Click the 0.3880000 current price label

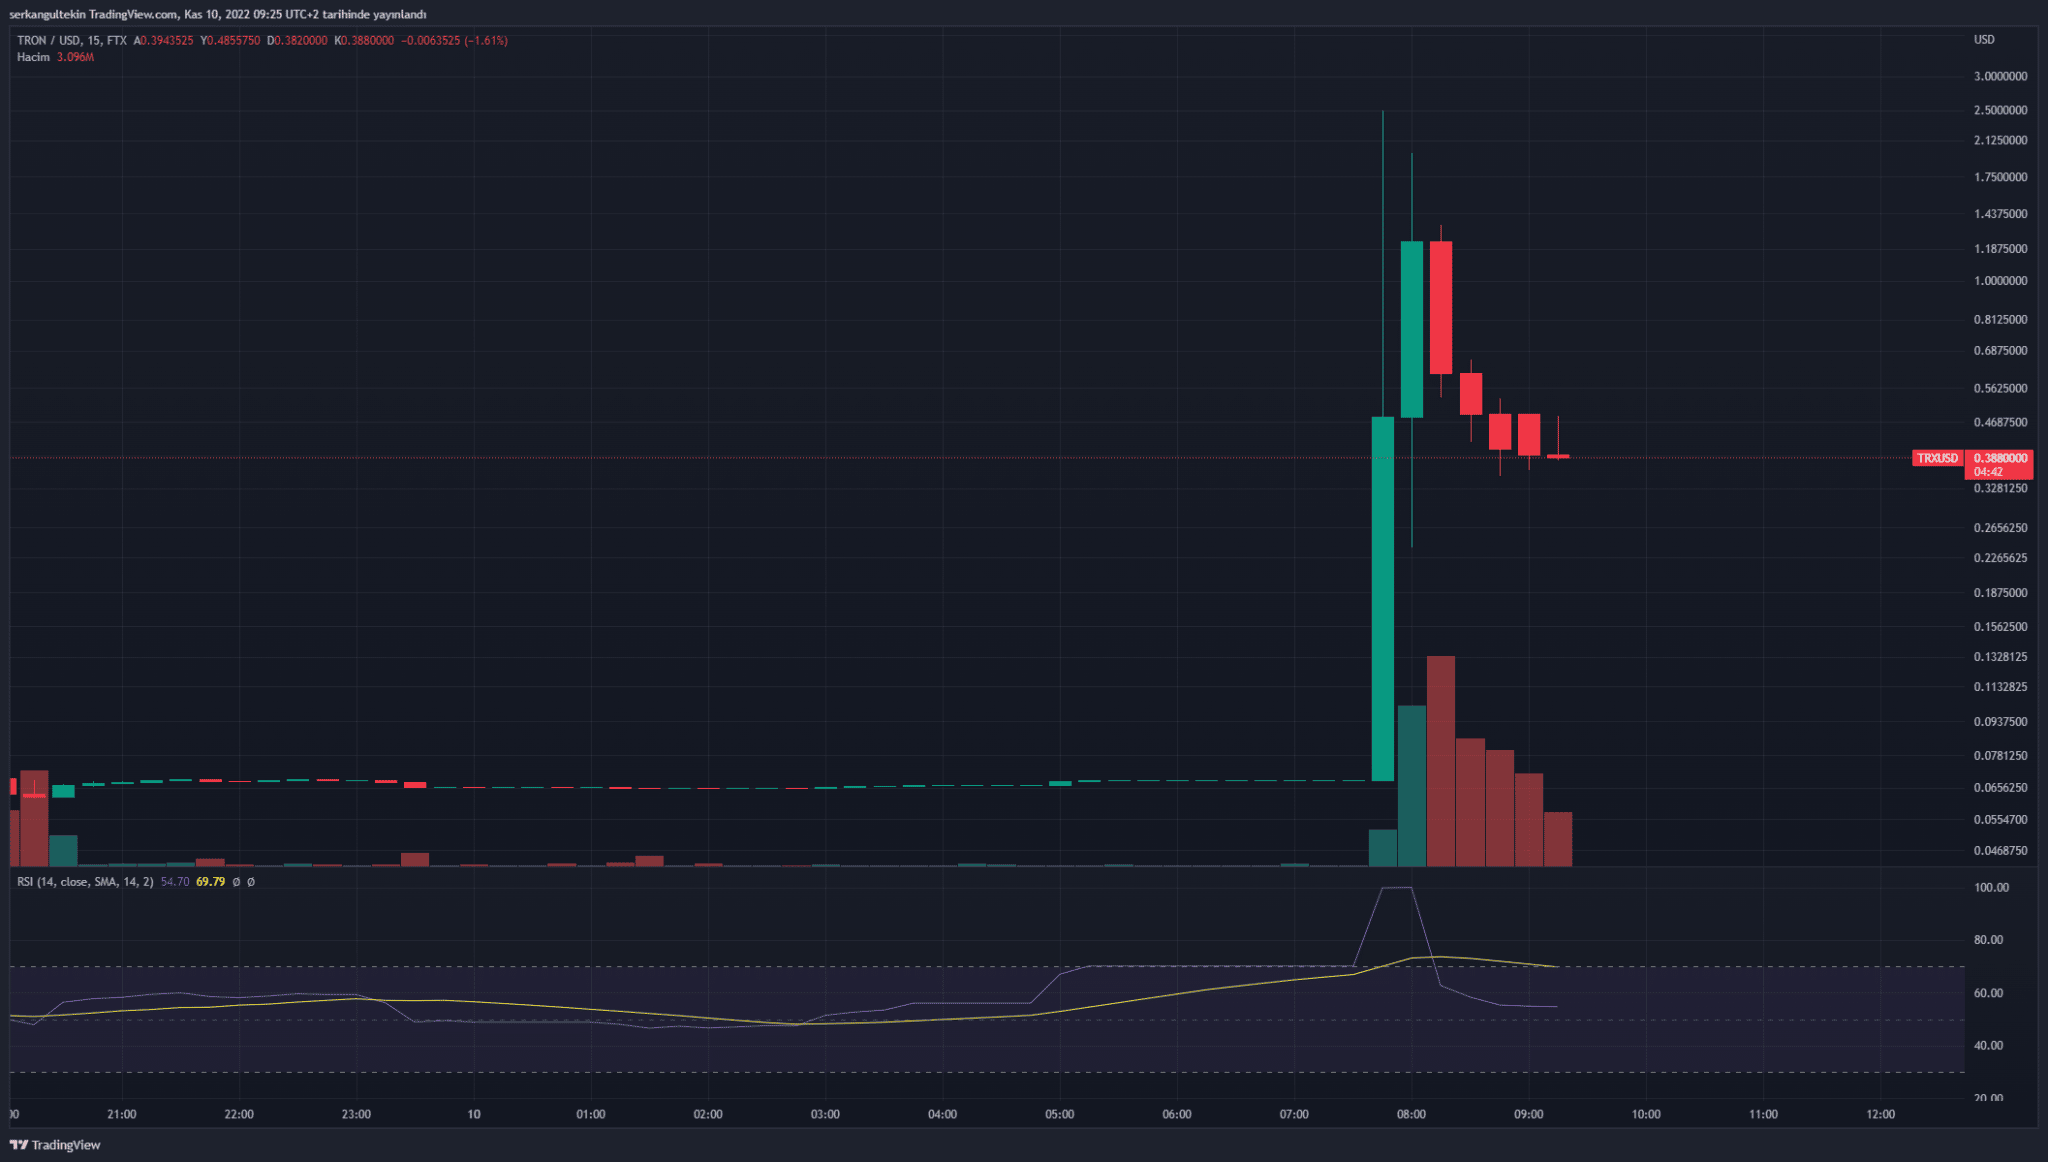point(2000,458)
